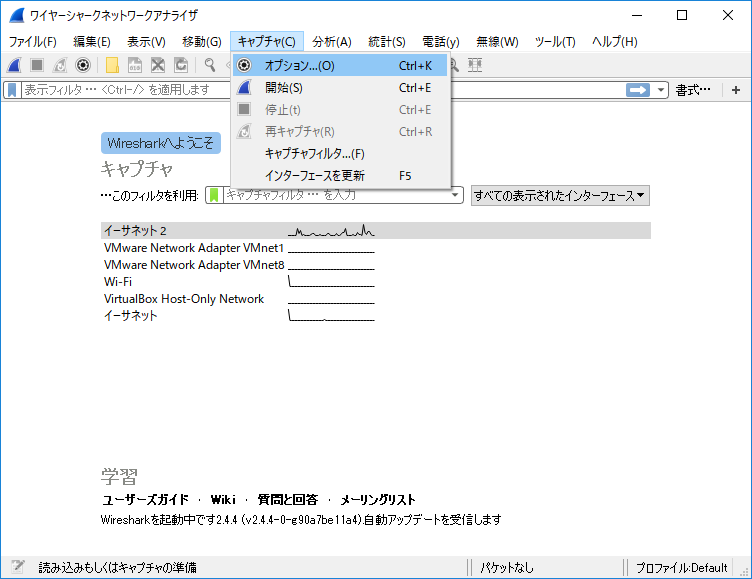Screen dimensions: 752x579
Task: Select 開始(S) in the capture menu
Action: 340,88
